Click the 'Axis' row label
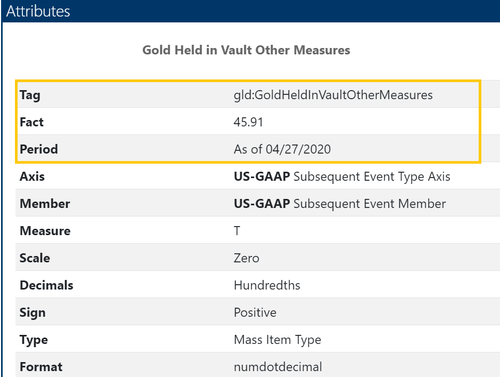 point(32,176)
